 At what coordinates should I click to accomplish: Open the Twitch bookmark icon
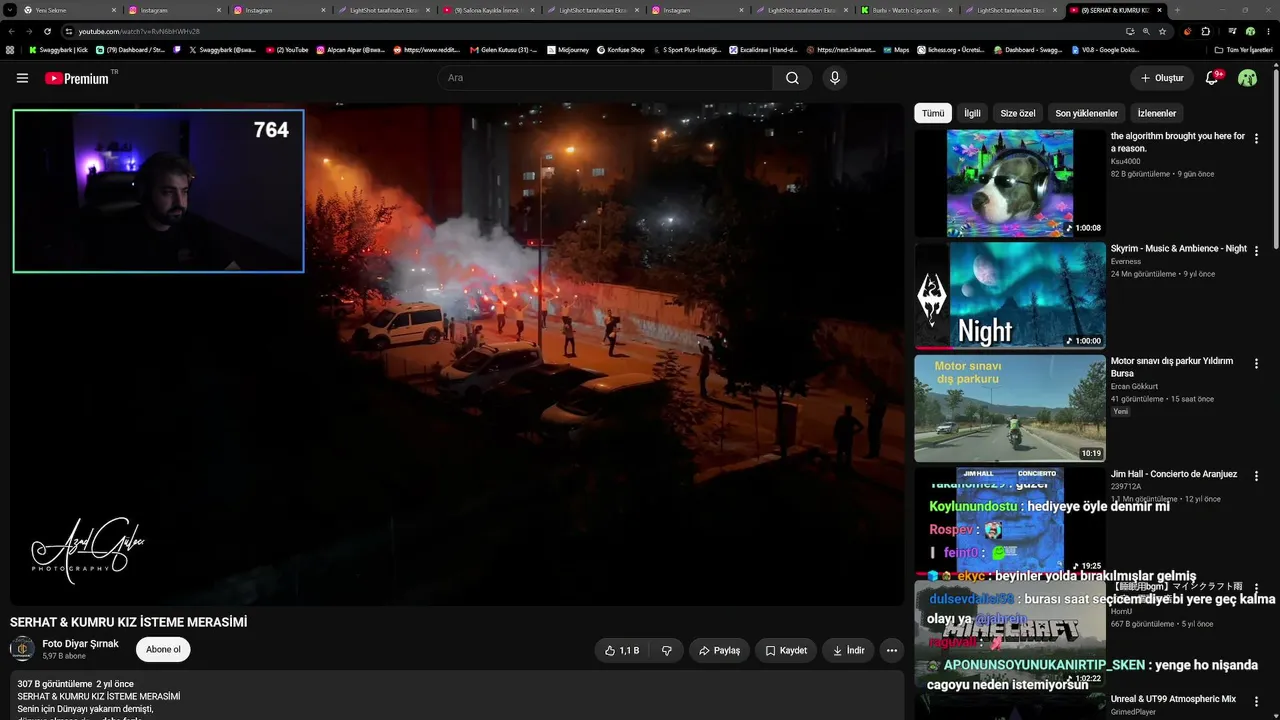tap(178, 49)
